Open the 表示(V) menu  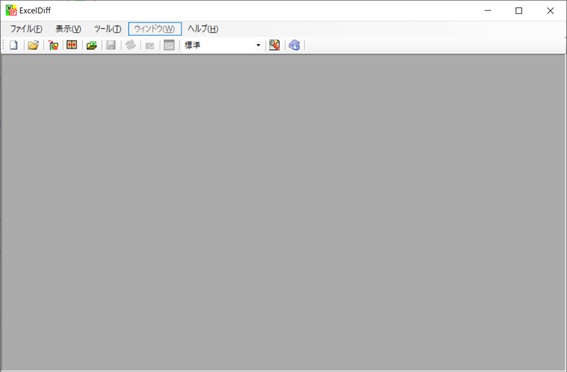coord(68,29)
